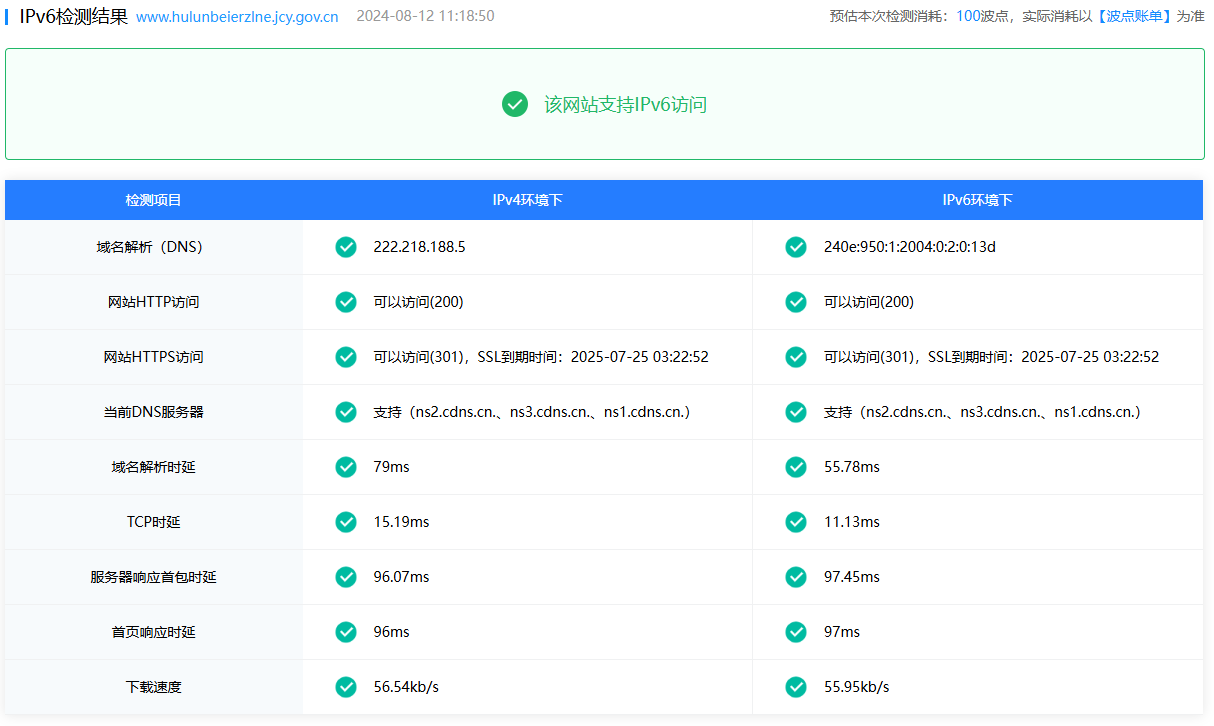Select the 当前DNS服务器 row label

click(153, 412)
